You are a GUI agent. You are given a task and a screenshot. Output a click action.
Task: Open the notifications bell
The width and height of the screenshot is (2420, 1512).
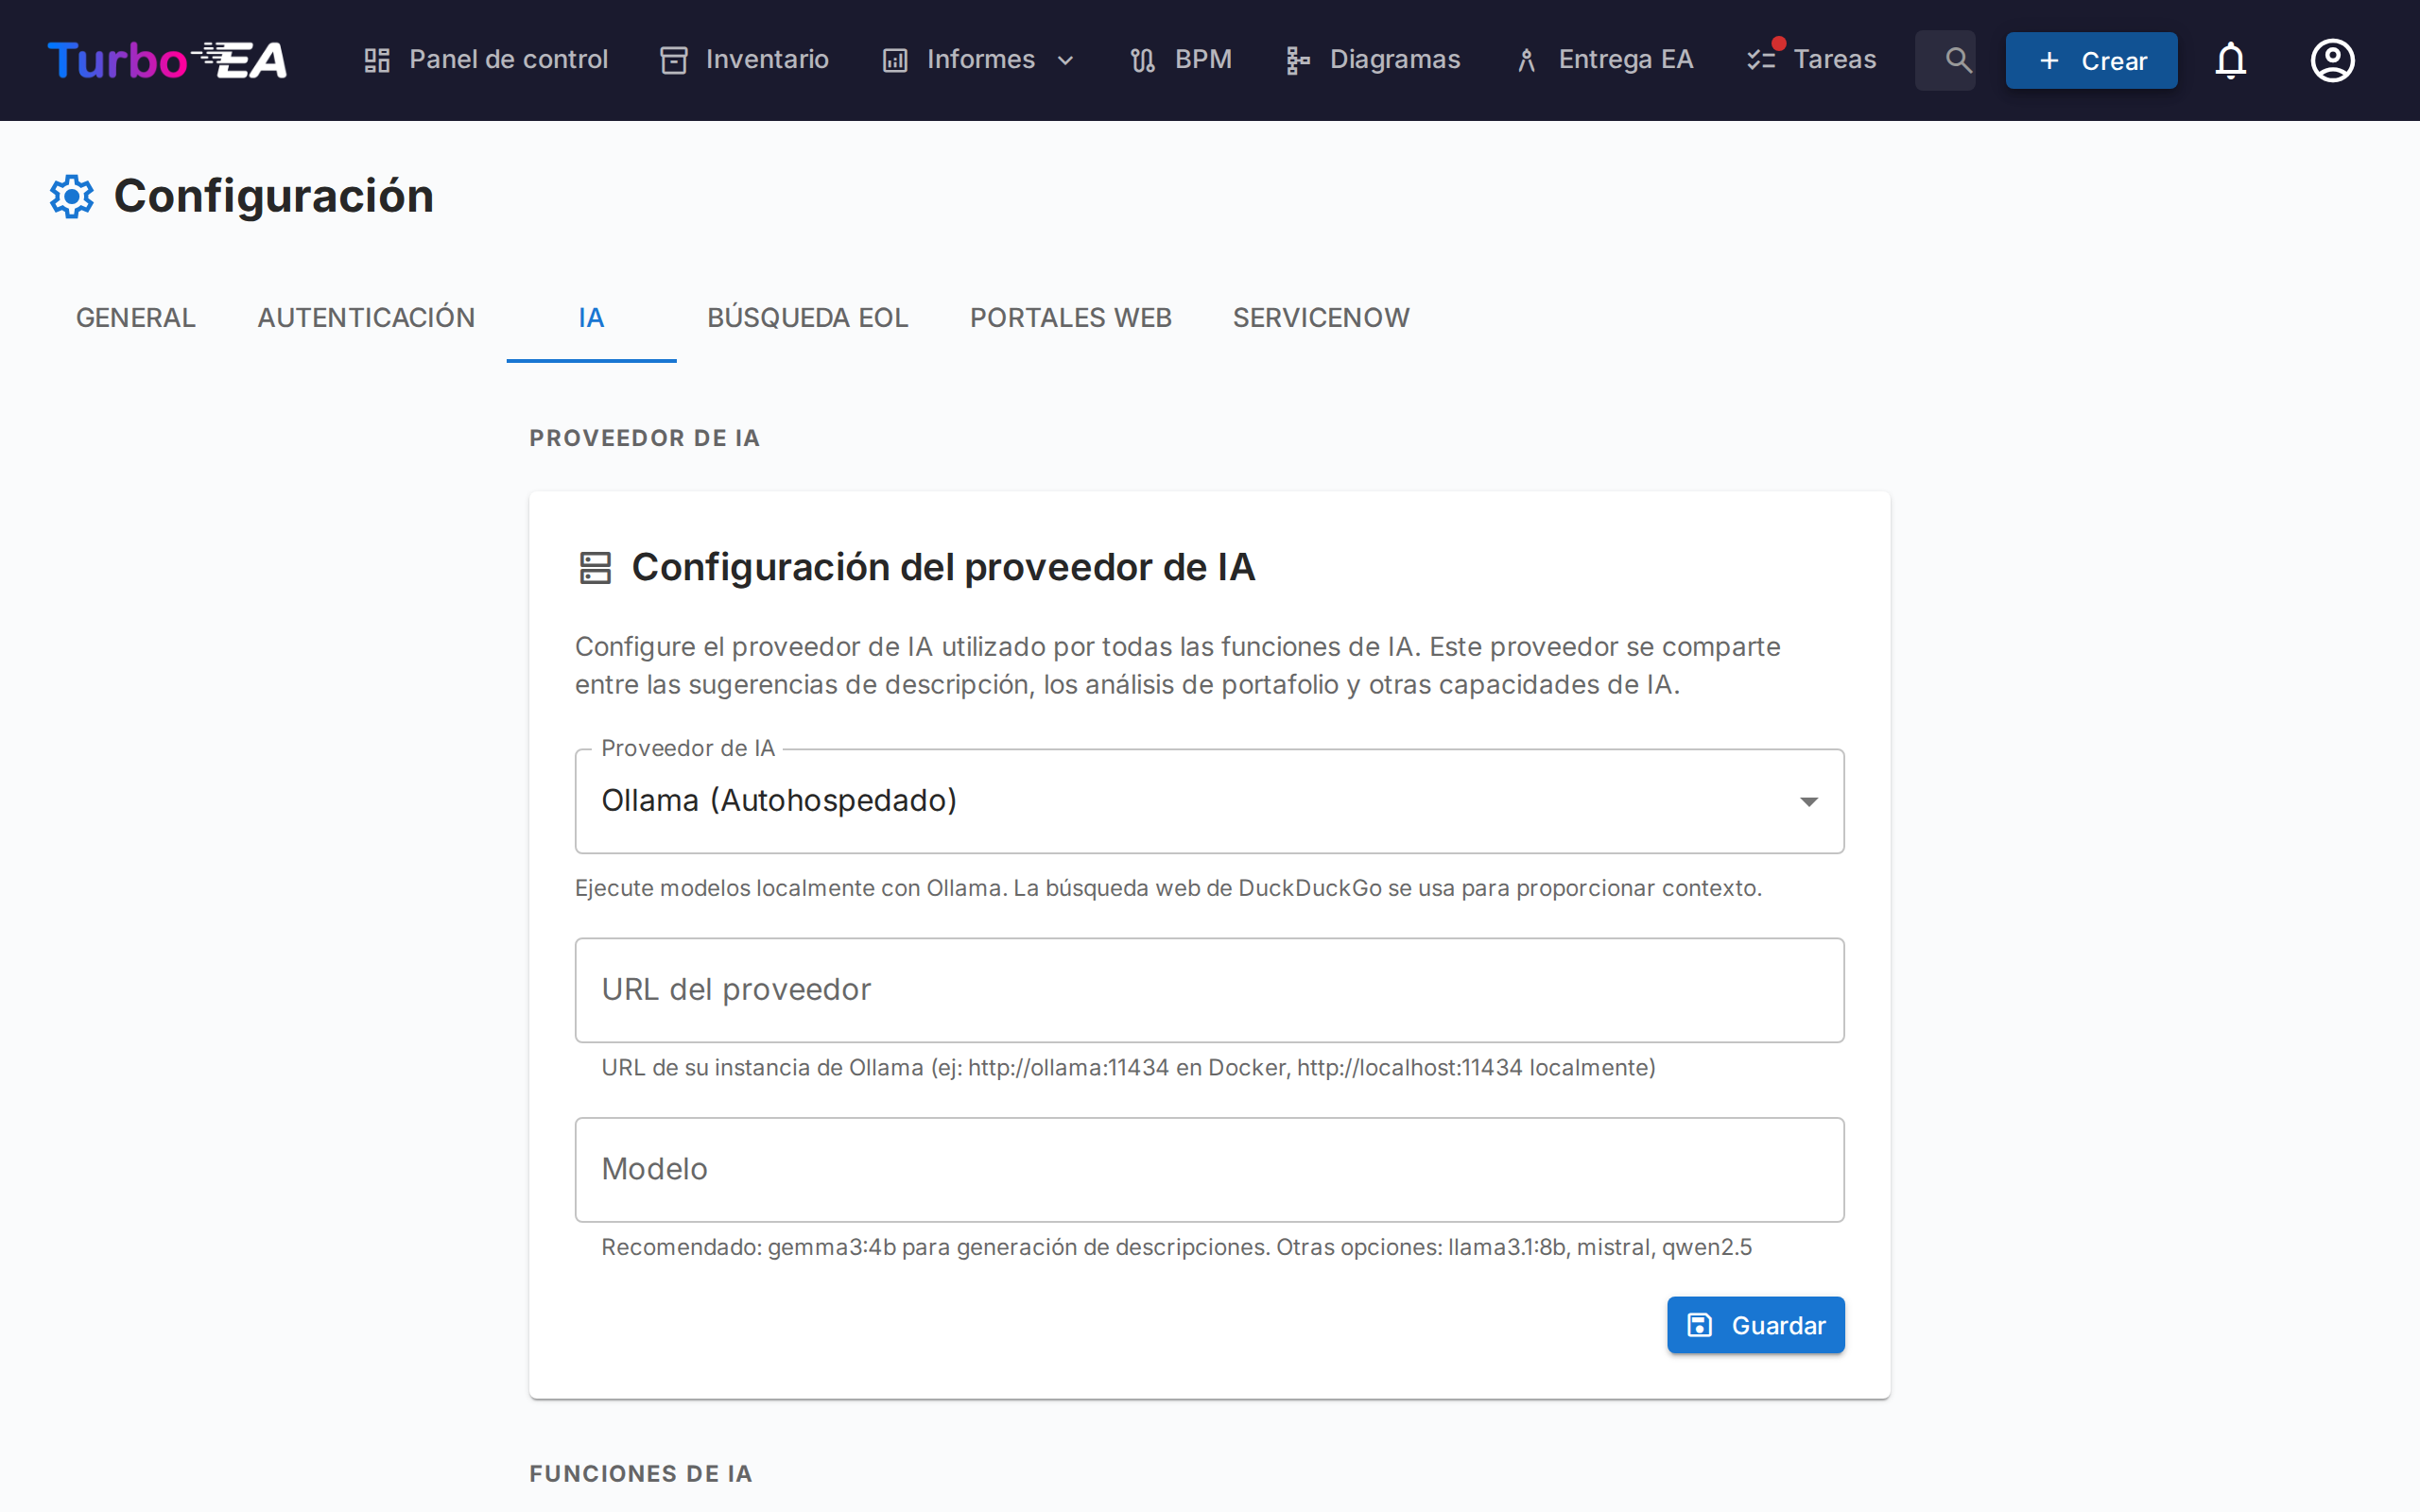(2231, 60)
